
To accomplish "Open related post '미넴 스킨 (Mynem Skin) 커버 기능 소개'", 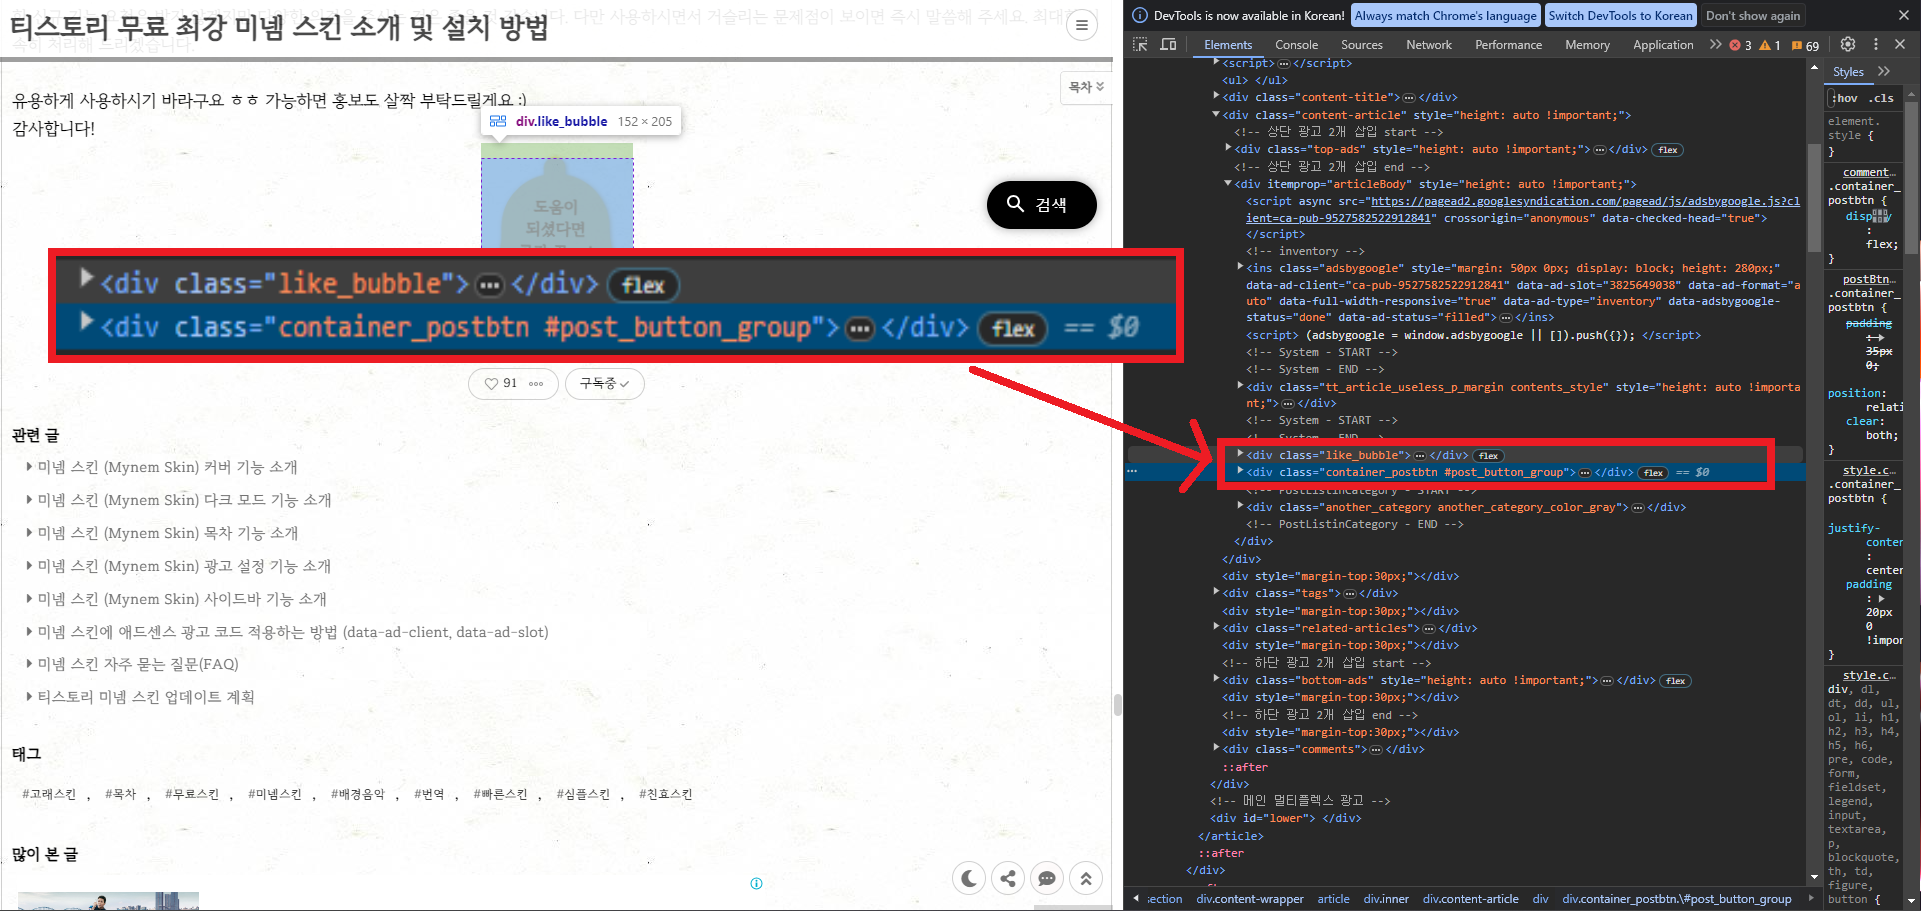I will [x=167, y=467].
